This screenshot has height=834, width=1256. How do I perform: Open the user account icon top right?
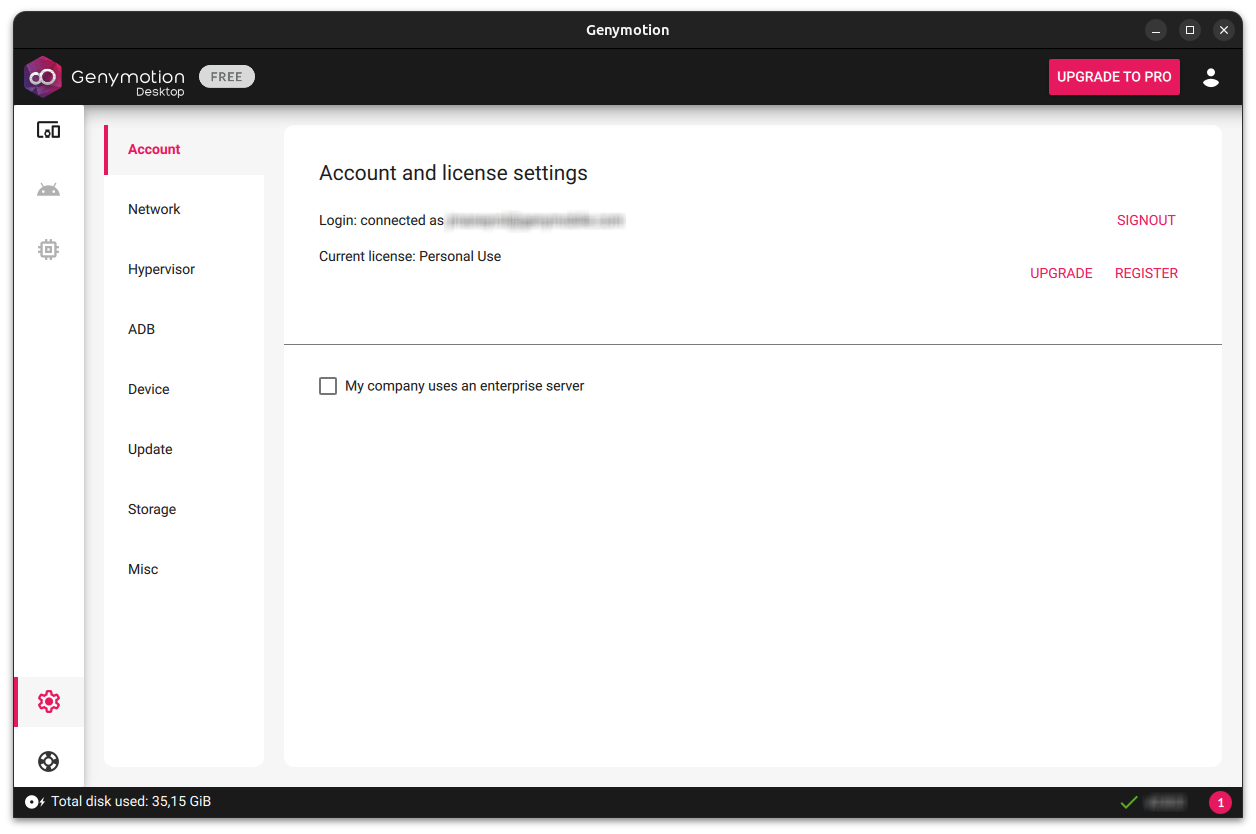click(x=1211, y=77)
